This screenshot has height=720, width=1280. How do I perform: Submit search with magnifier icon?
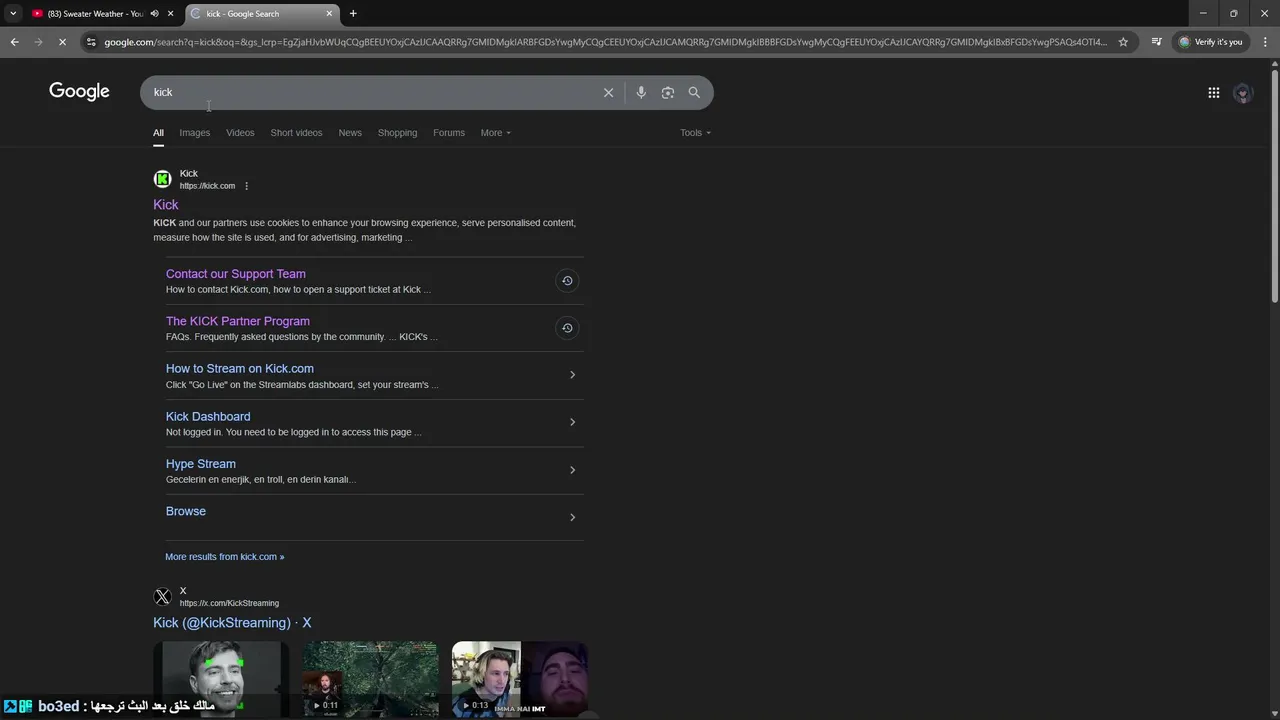pos(694,92)
